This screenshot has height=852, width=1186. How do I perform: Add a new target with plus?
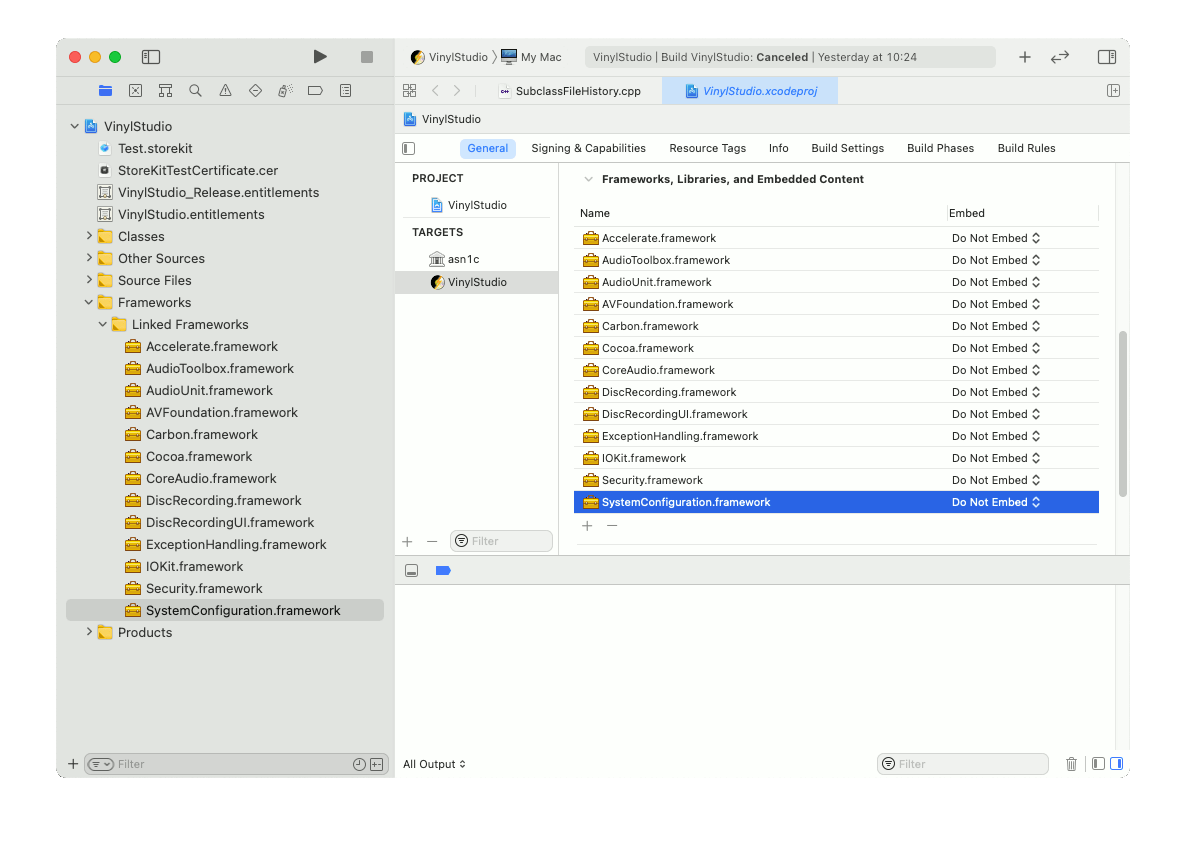408,541
